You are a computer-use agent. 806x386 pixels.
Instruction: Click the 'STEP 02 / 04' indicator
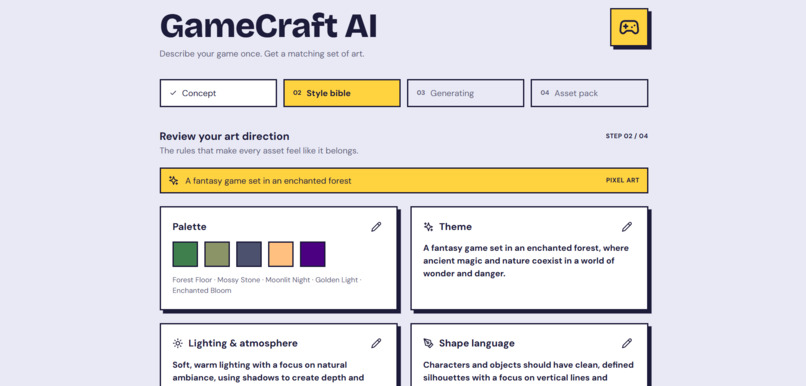(627, 136)
